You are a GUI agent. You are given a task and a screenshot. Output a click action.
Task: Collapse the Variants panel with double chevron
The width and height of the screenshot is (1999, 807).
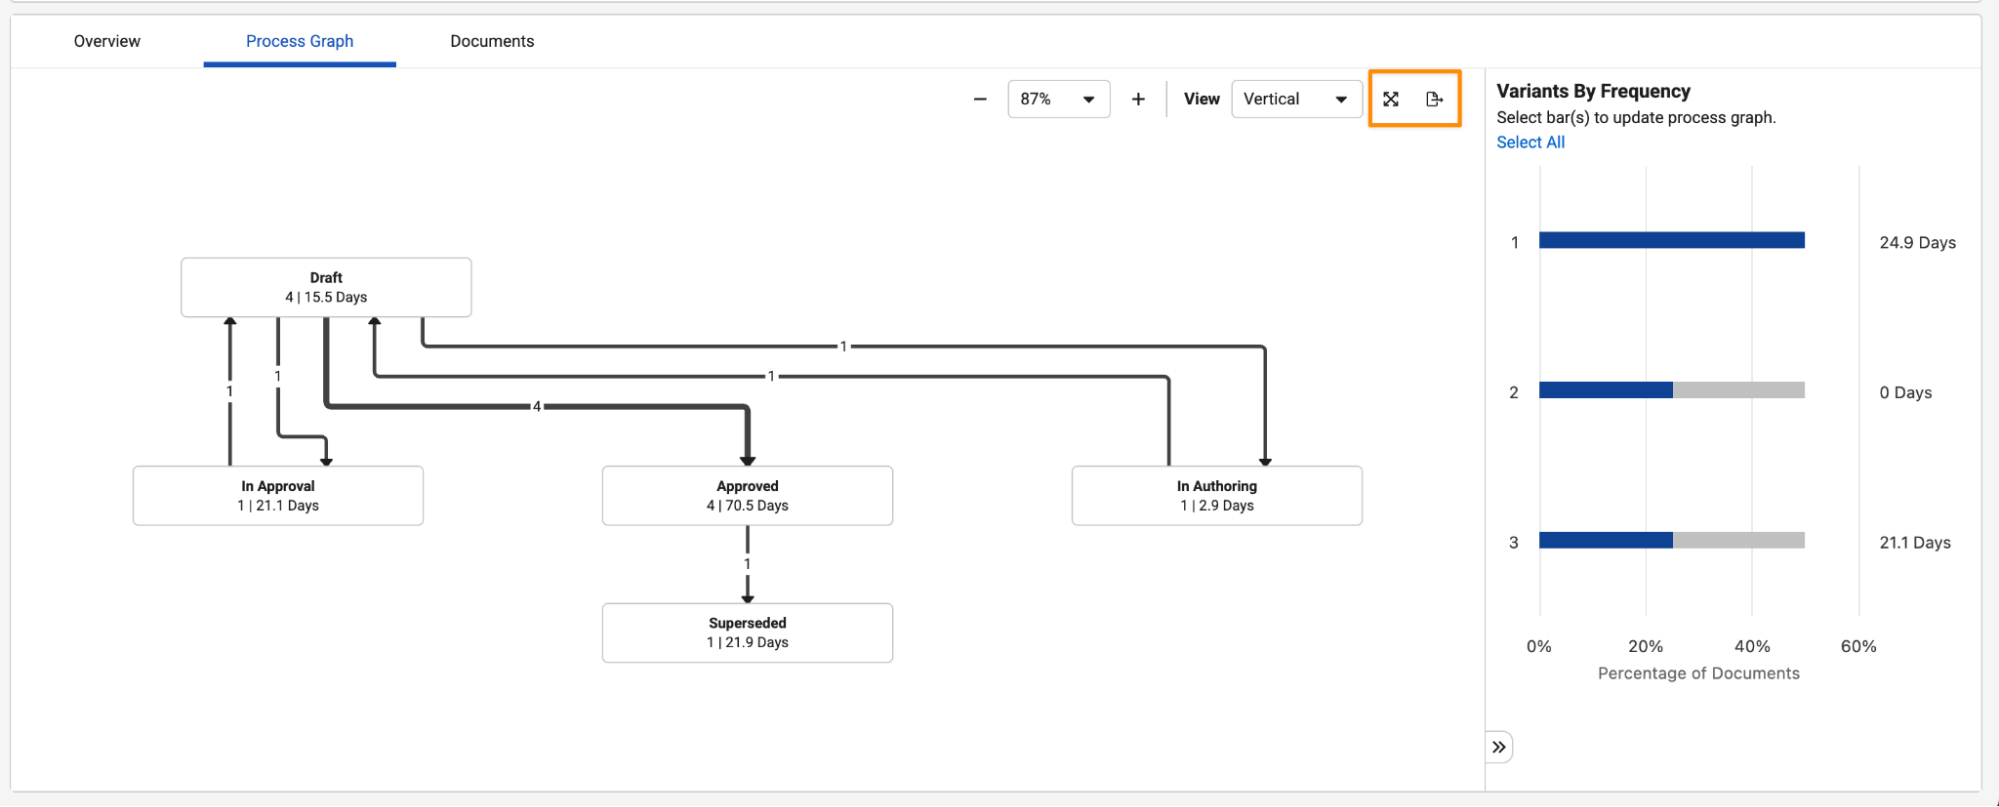click(1499, 747)
